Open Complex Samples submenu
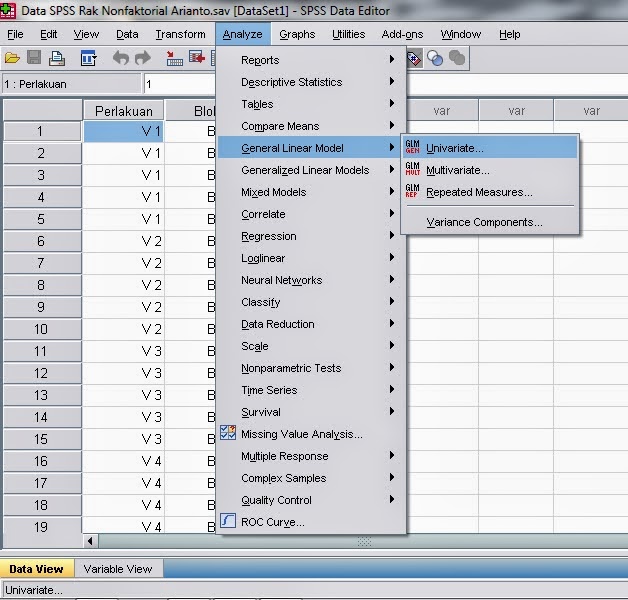Viewport: 628px width, 600px height. click(311, 478)
